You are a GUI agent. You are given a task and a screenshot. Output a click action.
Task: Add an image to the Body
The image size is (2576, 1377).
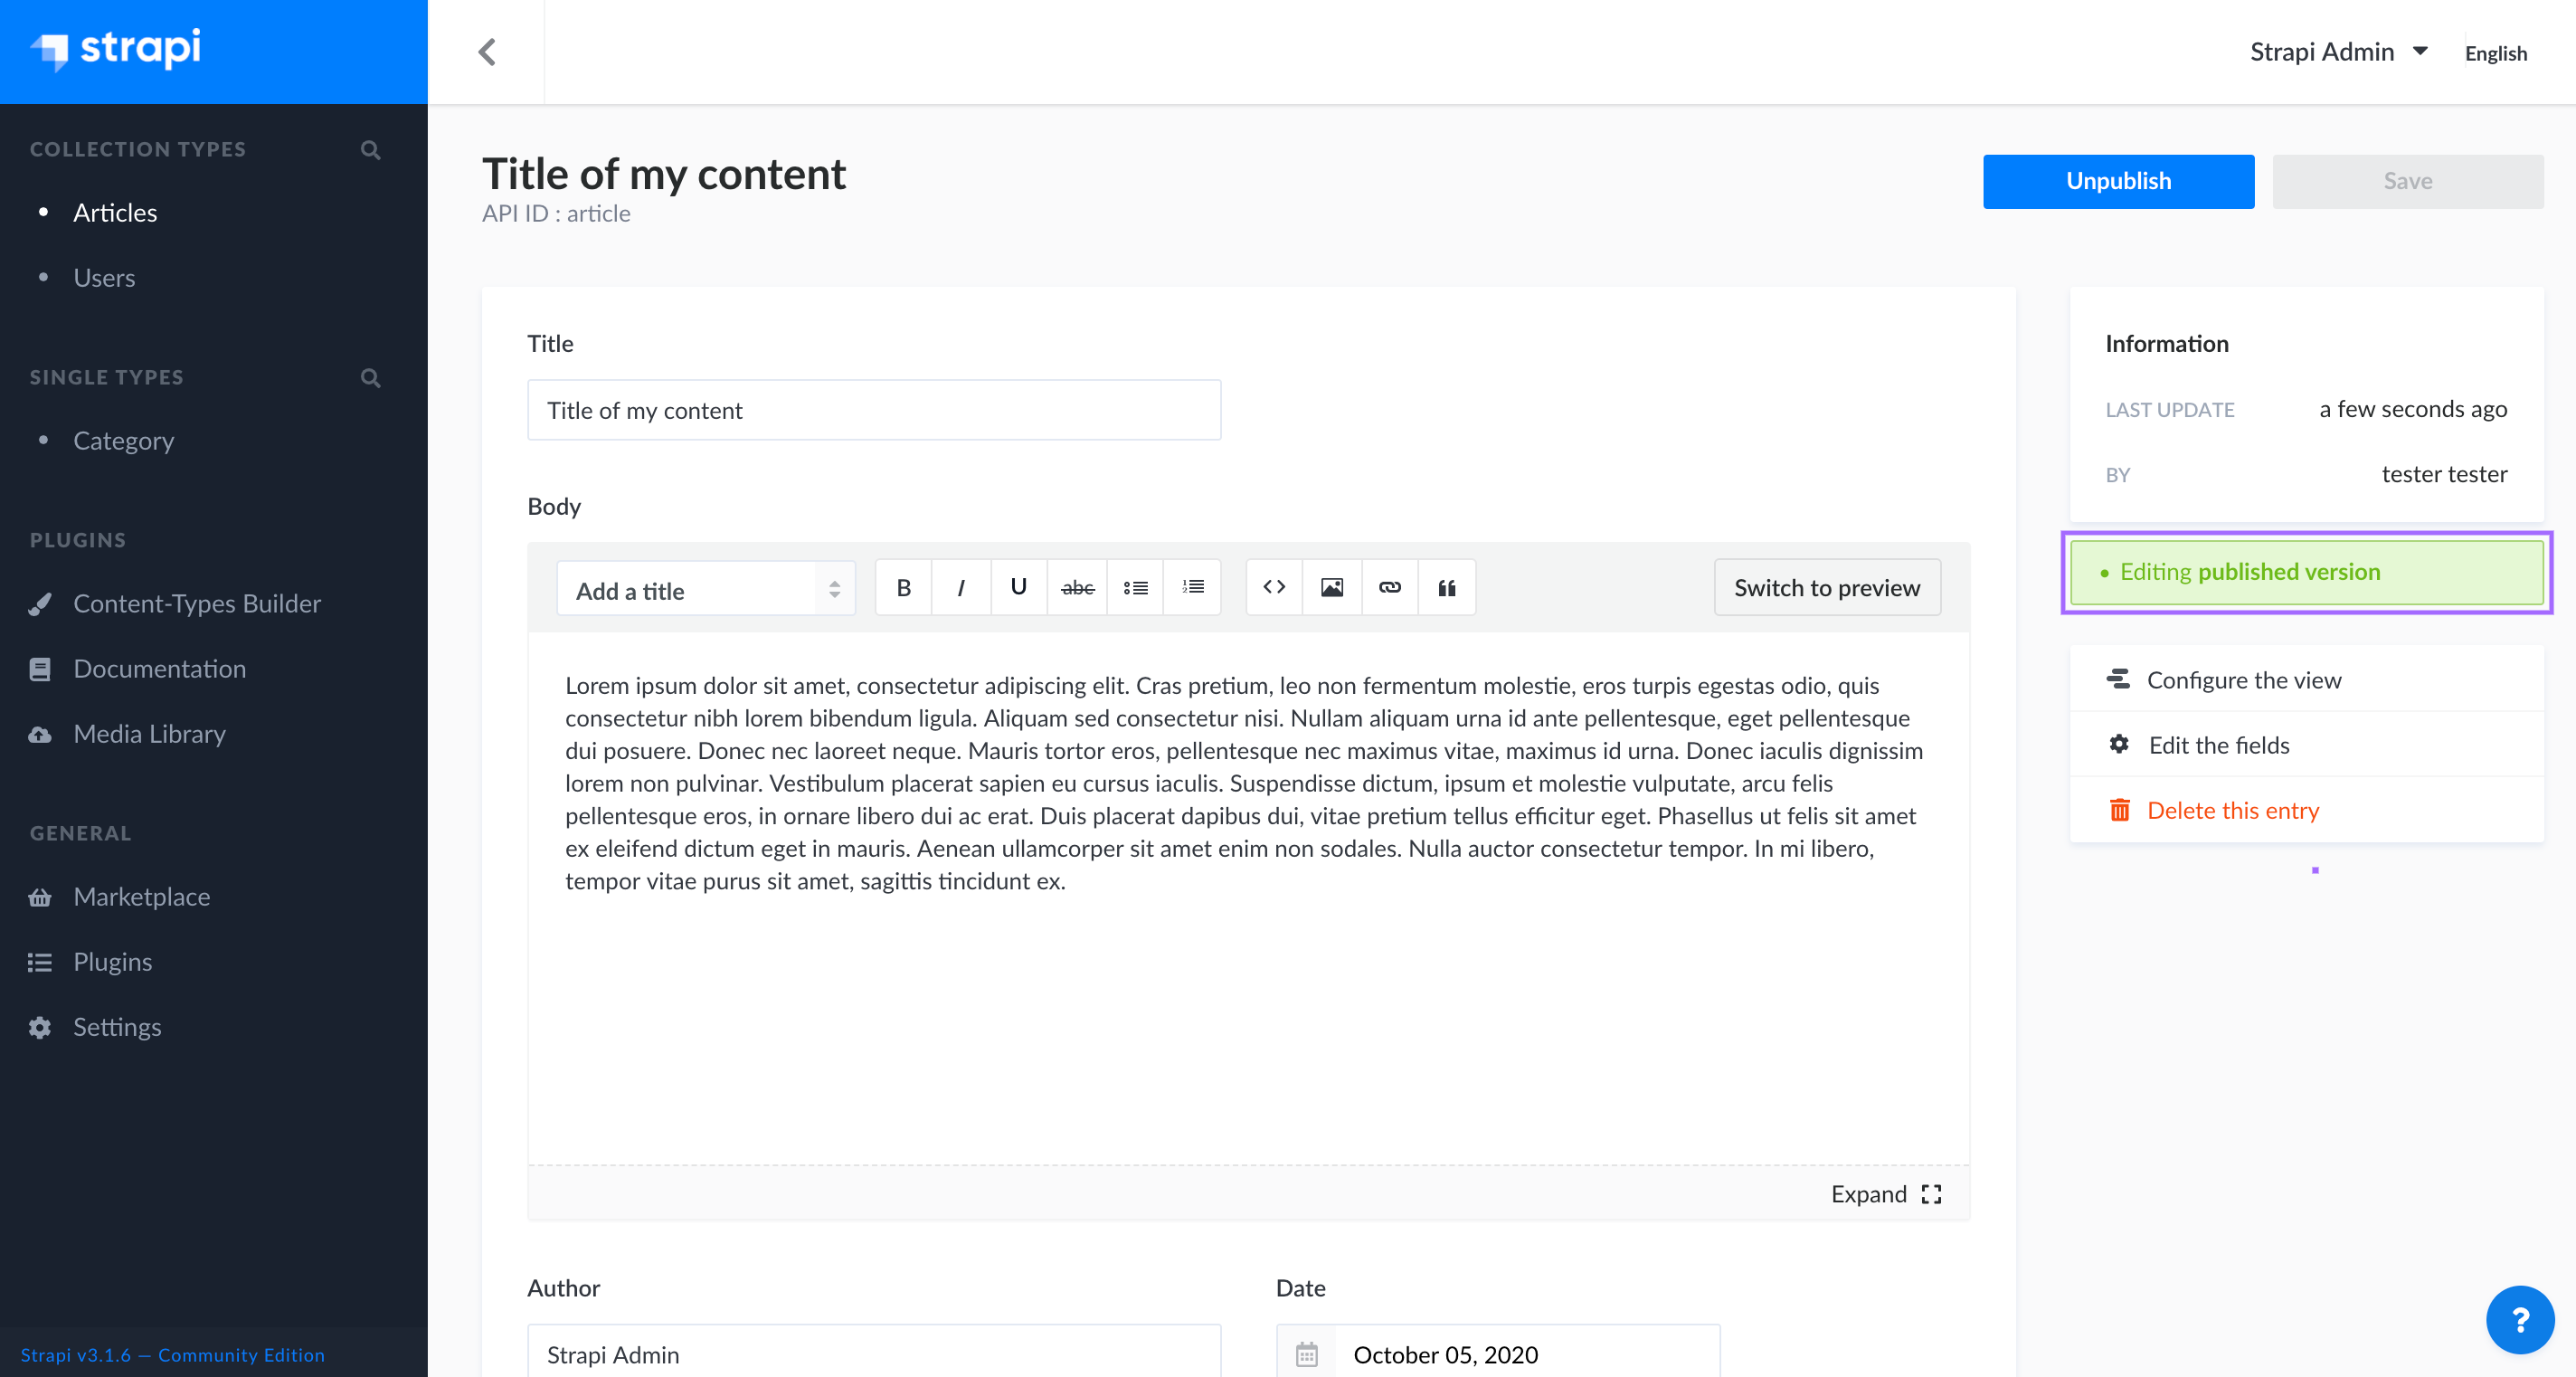coord(1332,588)
